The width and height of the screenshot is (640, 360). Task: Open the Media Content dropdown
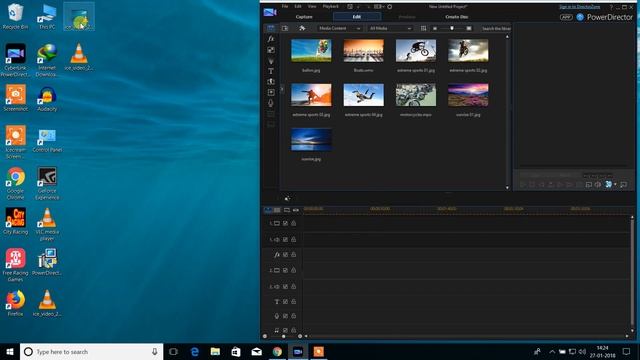click(x=340, y=28)
